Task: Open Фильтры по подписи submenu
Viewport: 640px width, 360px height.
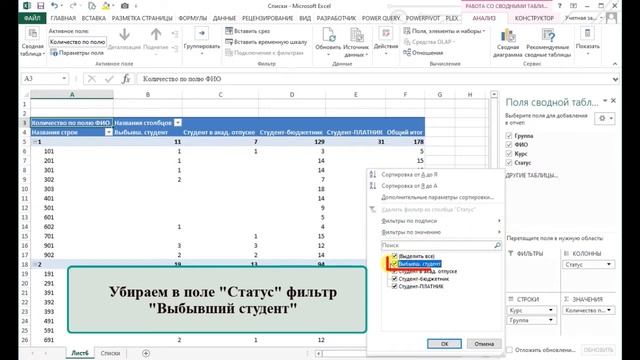Action: tap(409, 221)
